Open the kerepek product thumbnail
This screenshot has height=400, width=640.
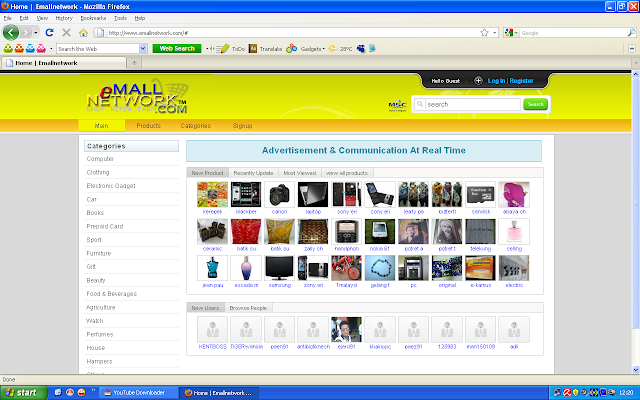212,195
